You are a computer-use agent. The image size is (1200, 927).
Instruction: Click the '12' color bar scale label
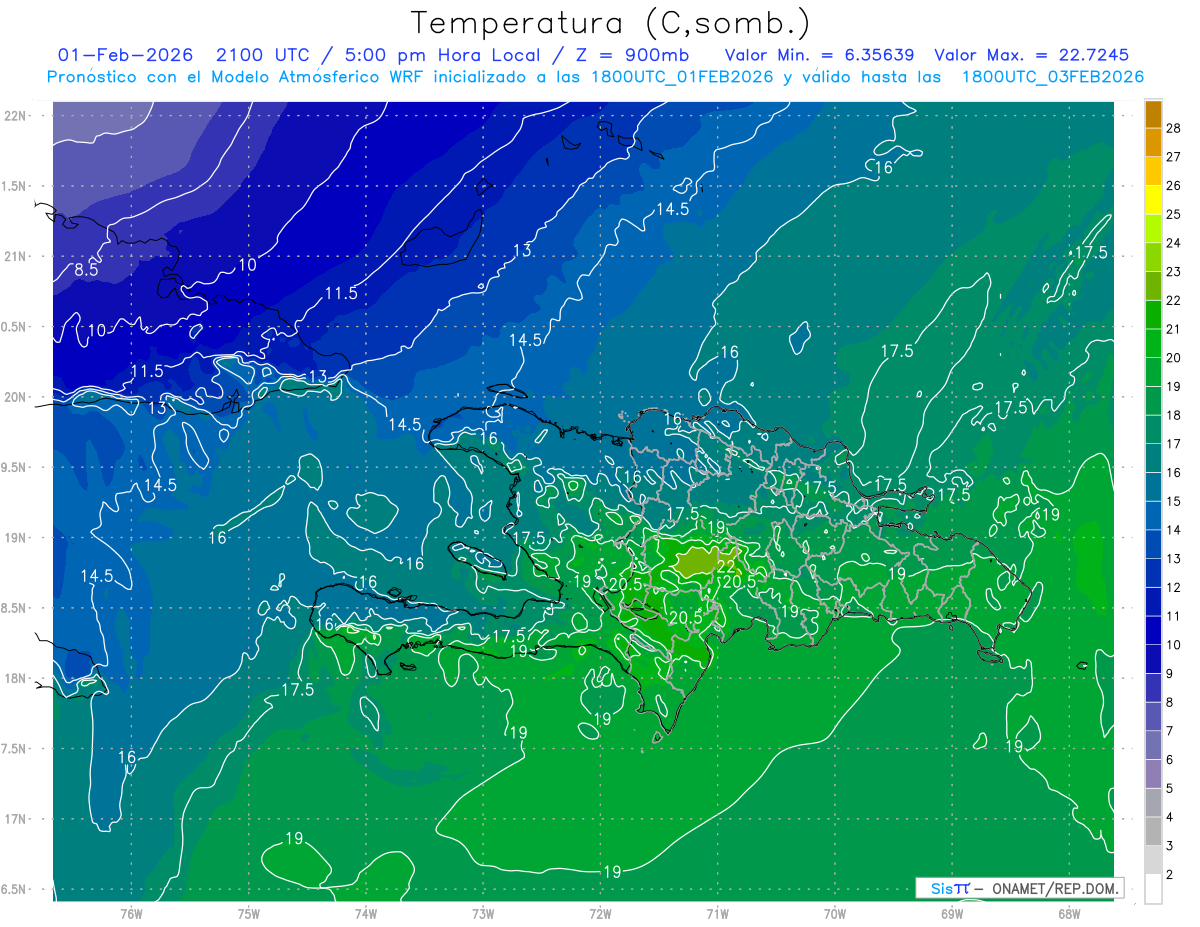pos(1173,587)
